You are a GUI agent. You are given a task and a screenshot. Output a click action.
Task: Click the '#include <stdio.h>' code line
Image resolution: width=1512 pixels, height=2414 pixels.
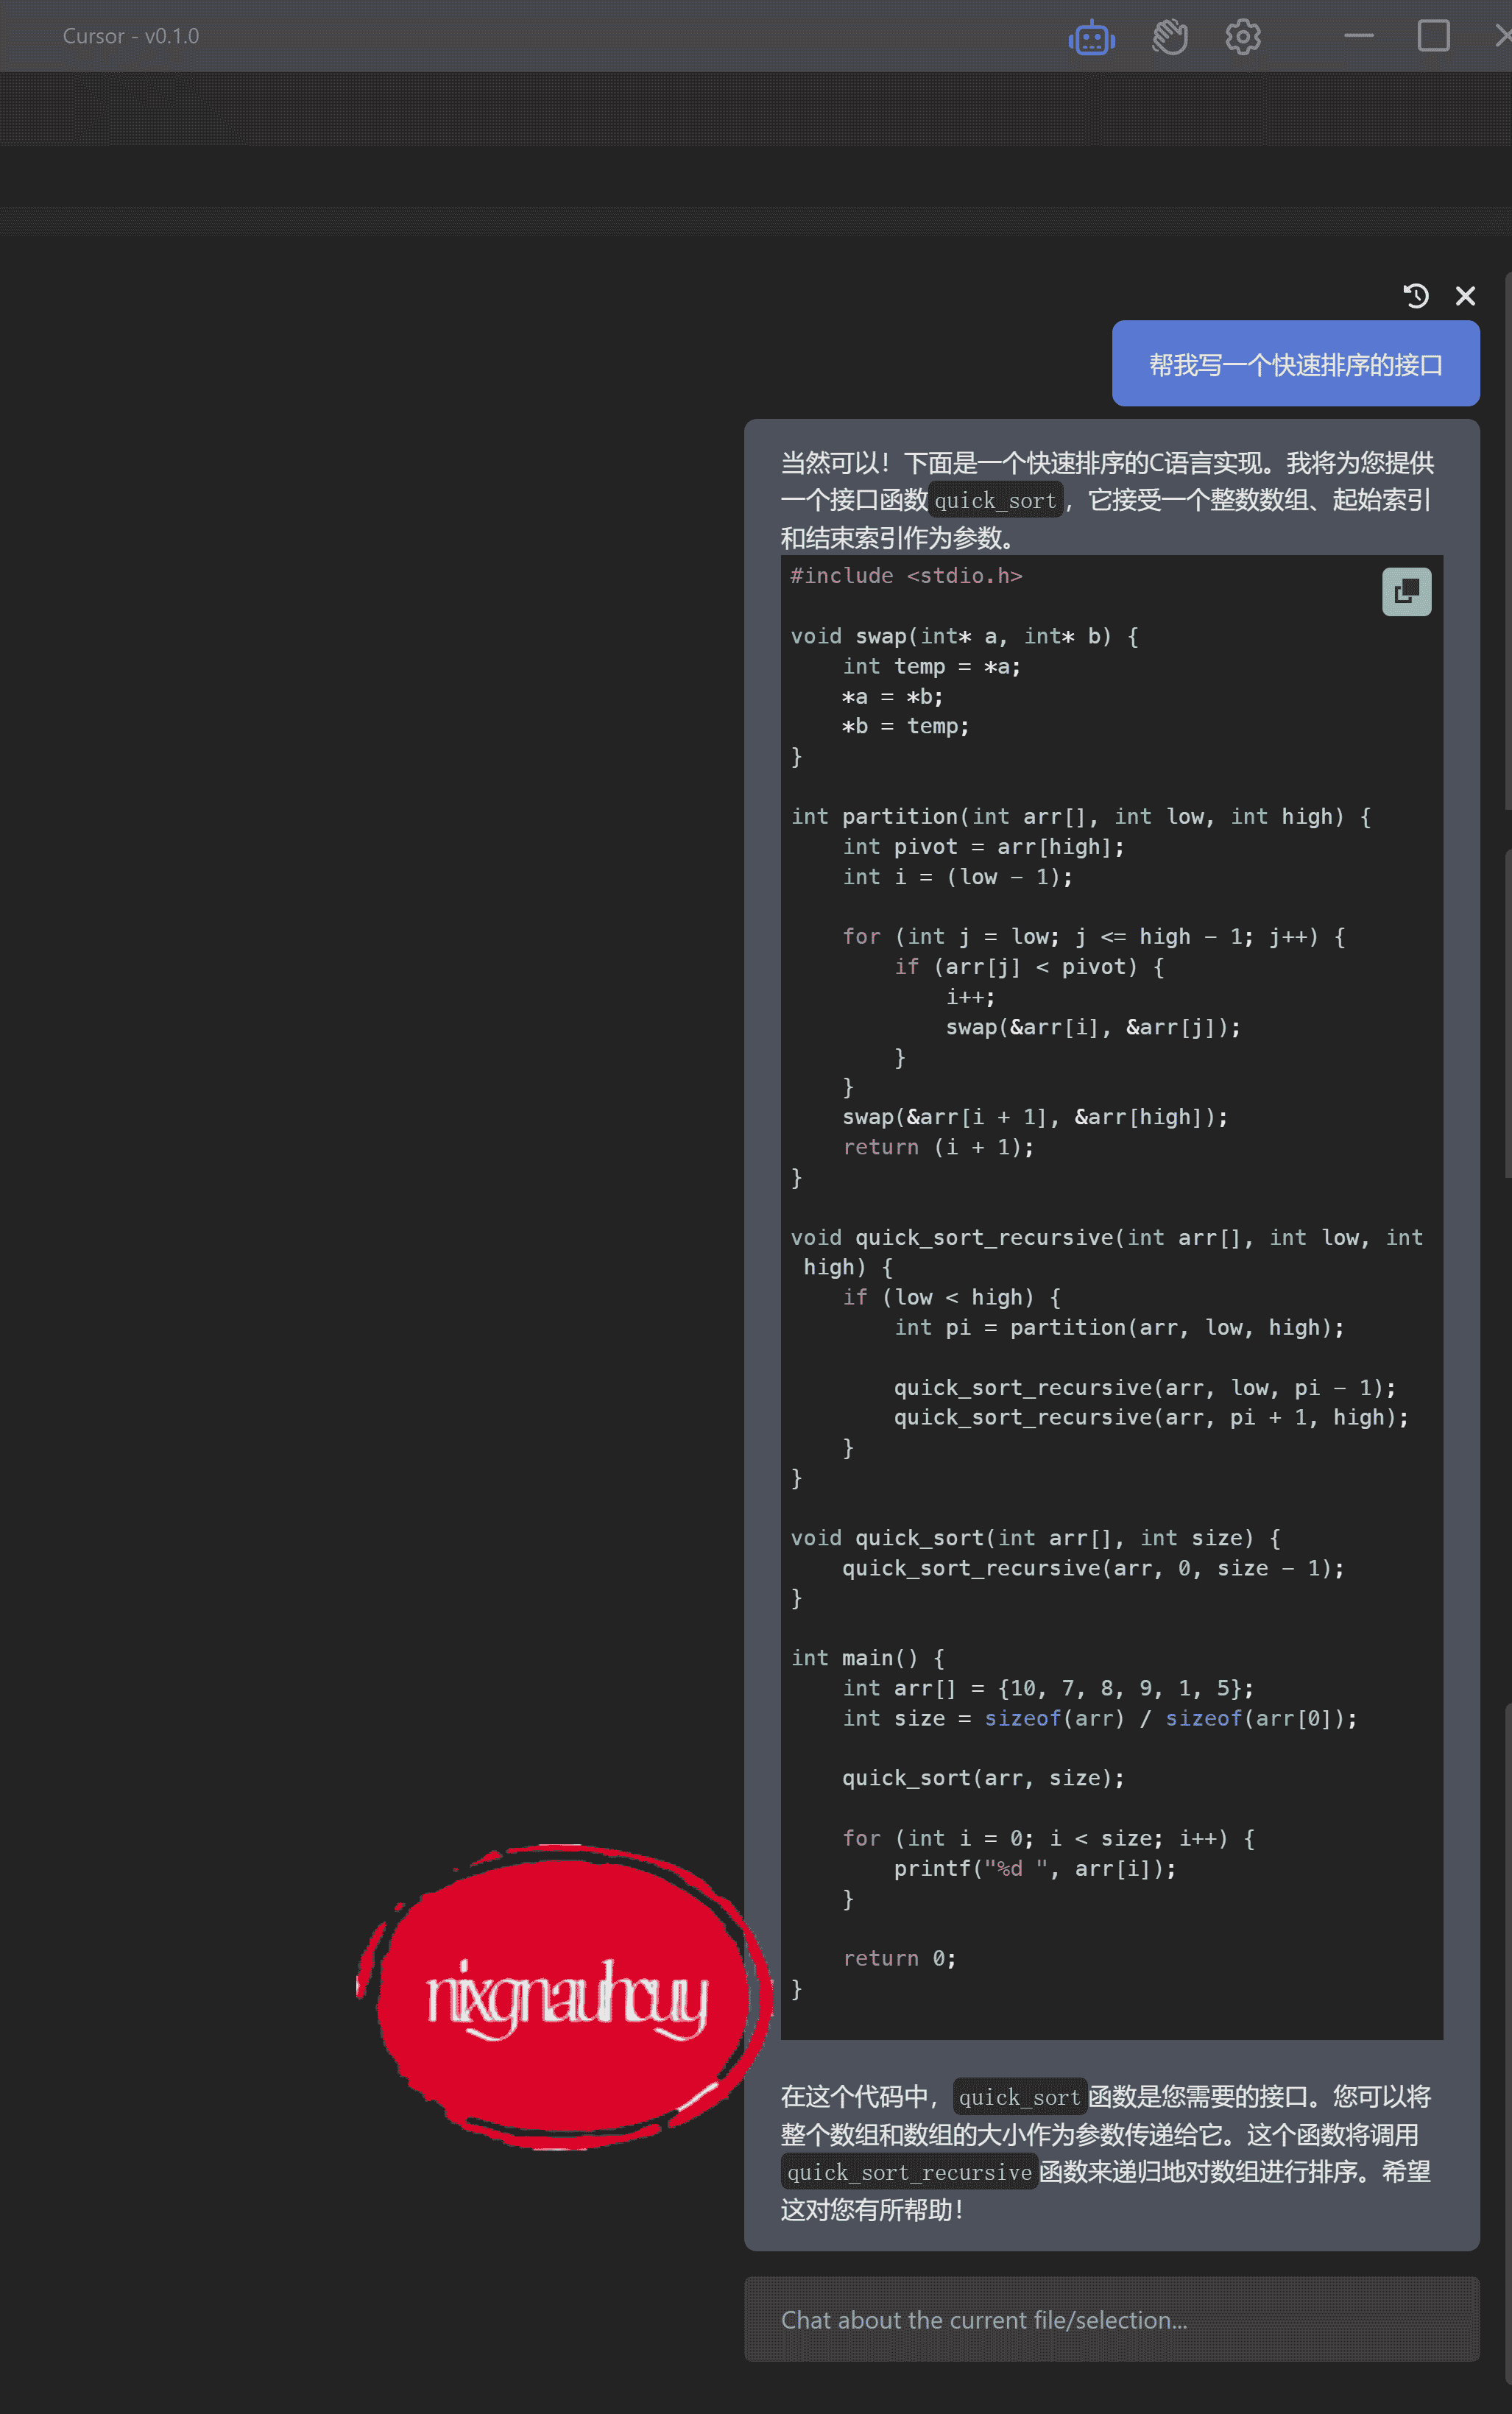906,576
